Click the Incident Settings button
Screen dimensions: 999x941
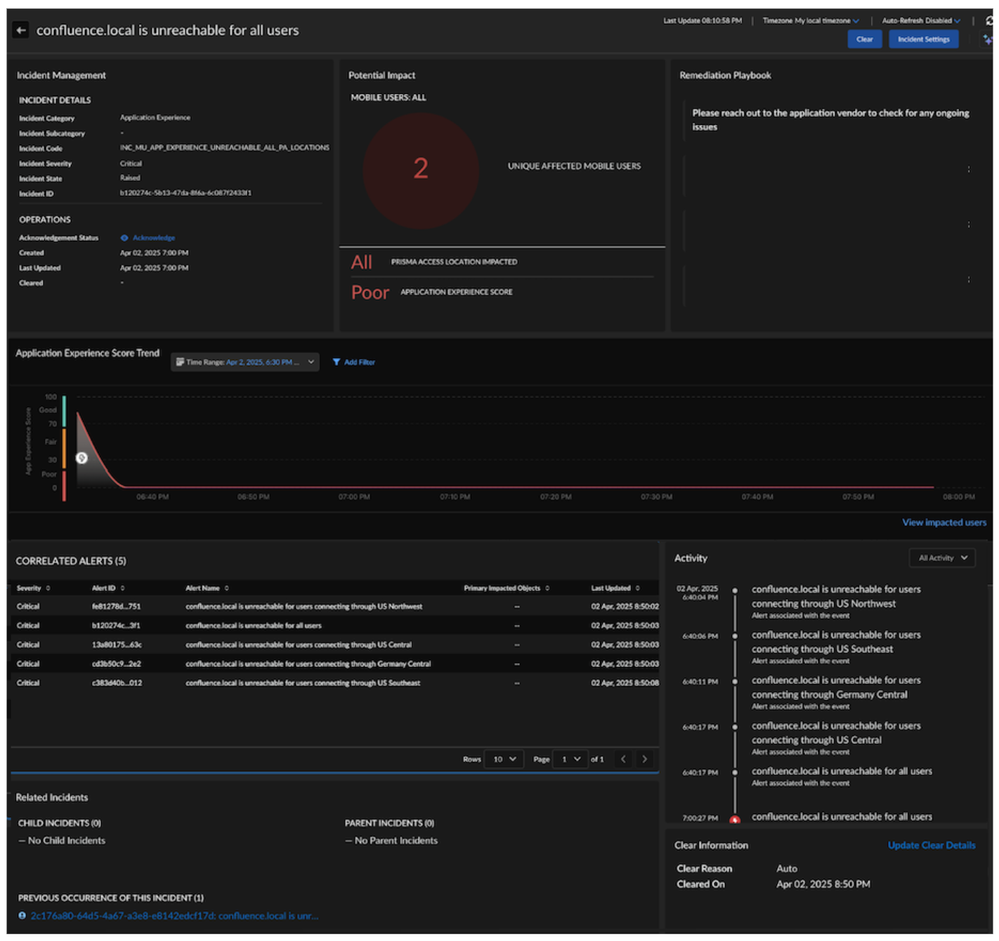(x=923, y=39)
